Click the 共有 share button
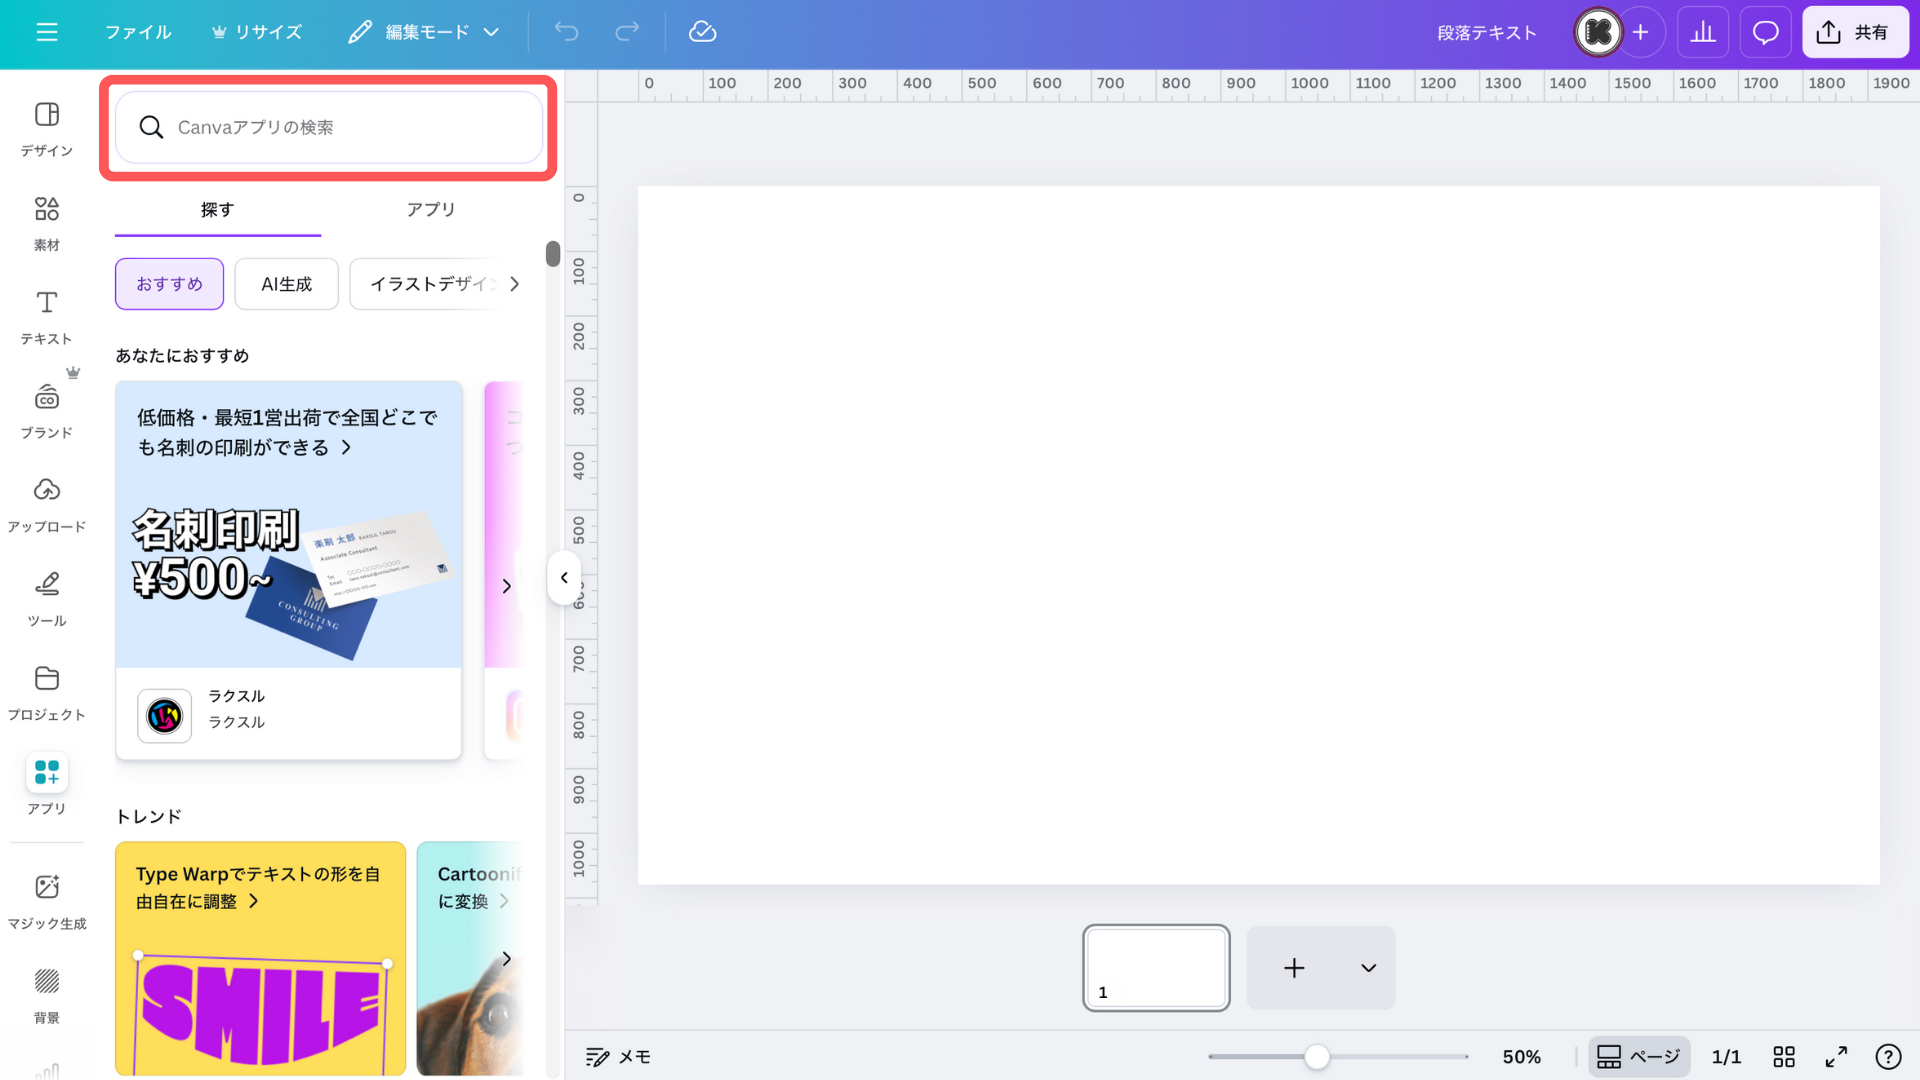 1855,32
